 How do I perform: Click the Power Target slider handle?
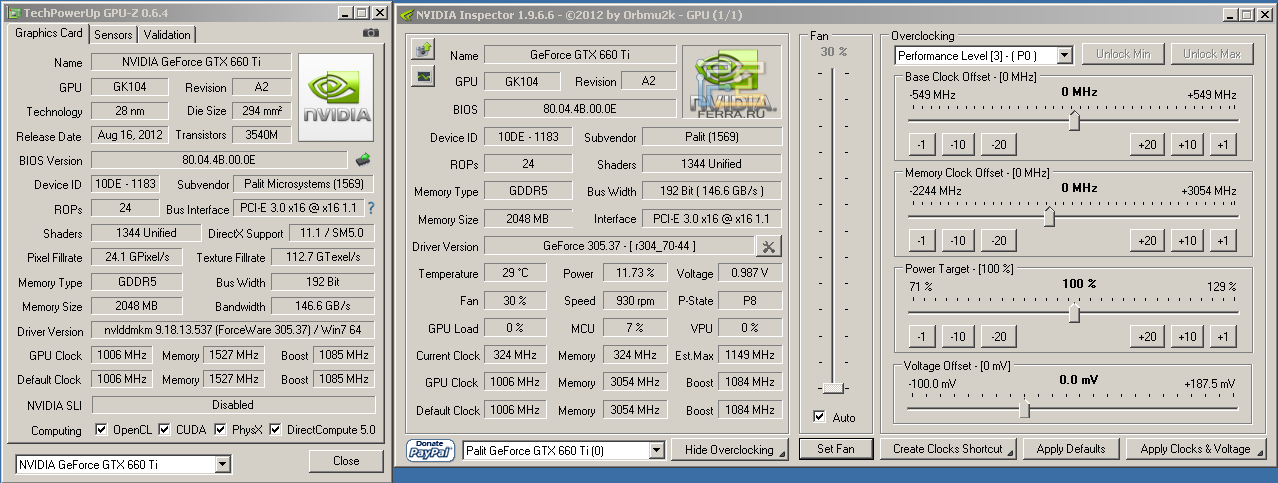point(1074,314)
